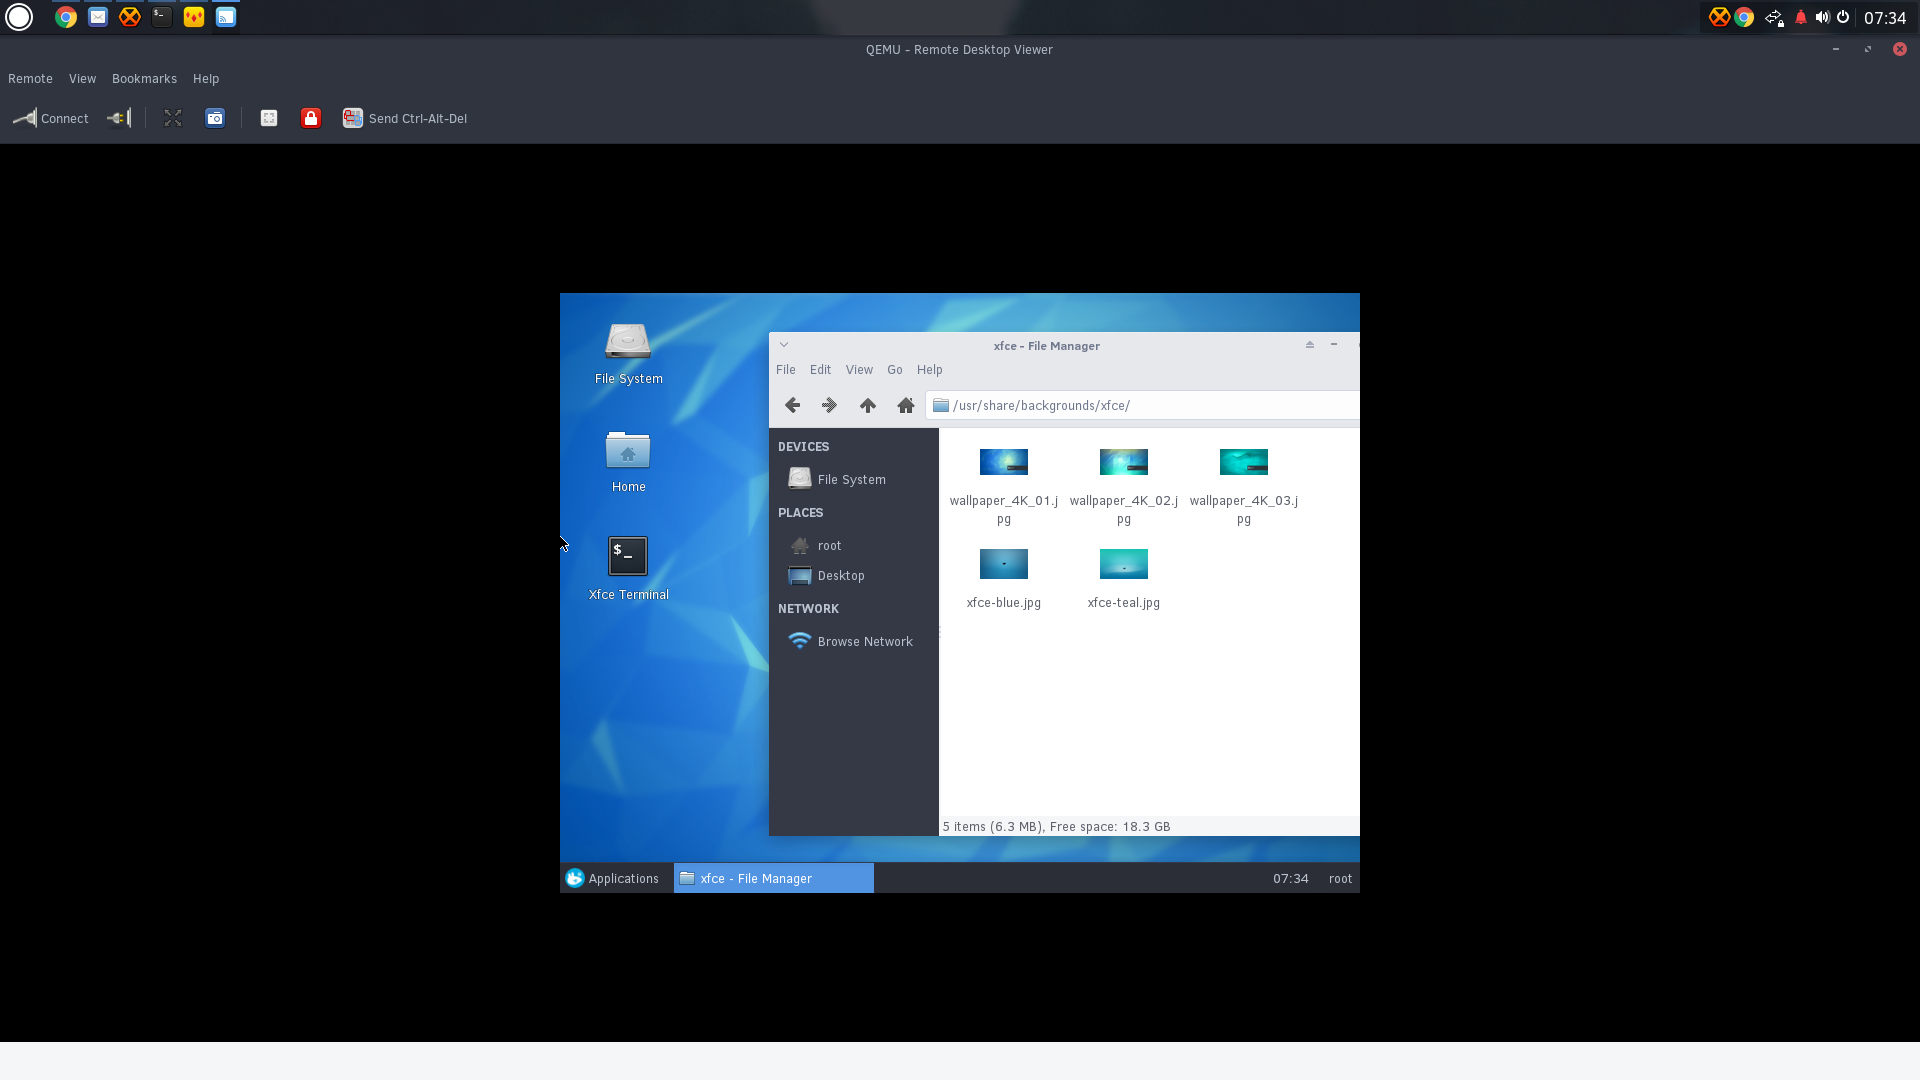Click the Remote Desktop Viewer task icon in panel
The height and width of the screenshot is (1080, 1920).
[x=226, y=17]
